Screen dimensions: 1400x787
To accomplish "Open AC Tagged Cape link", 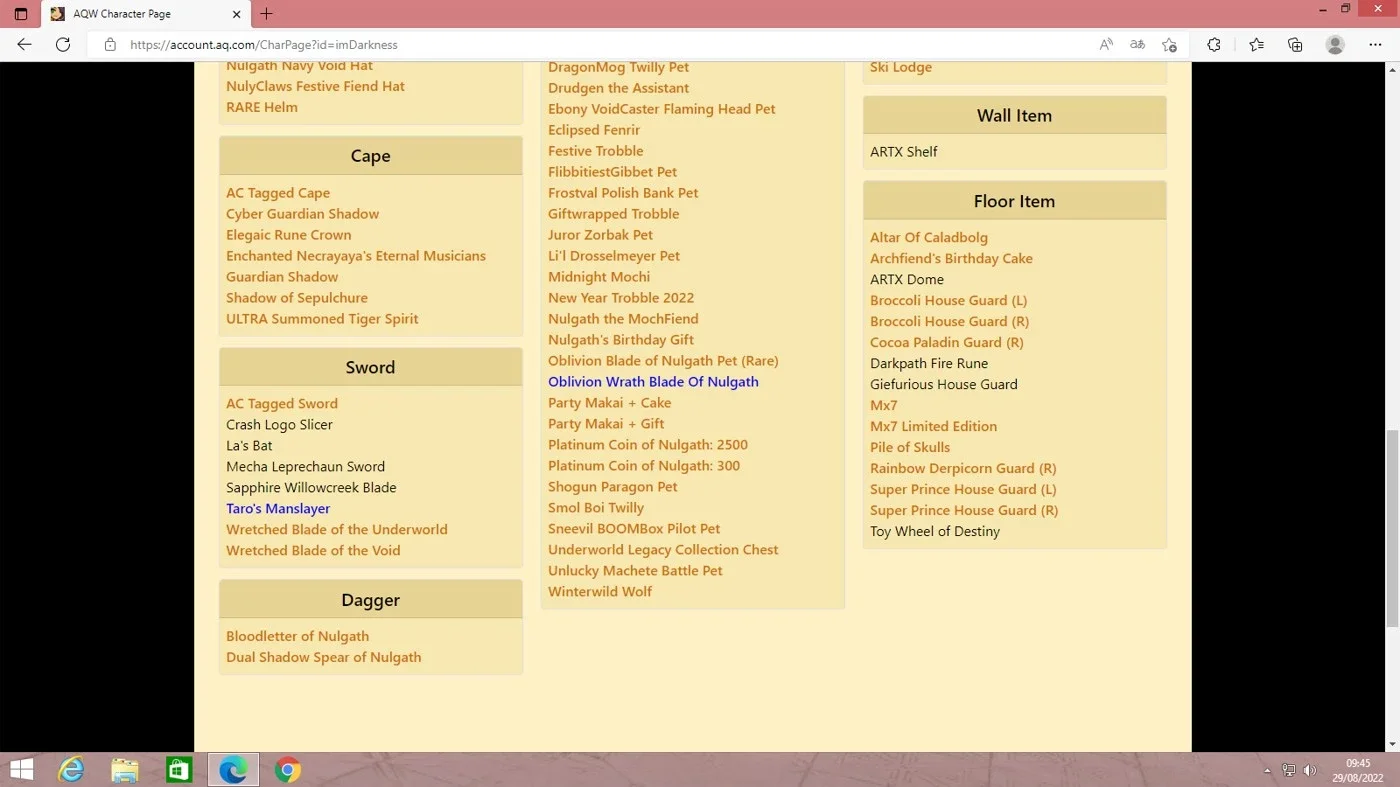I will click(278, 193).
